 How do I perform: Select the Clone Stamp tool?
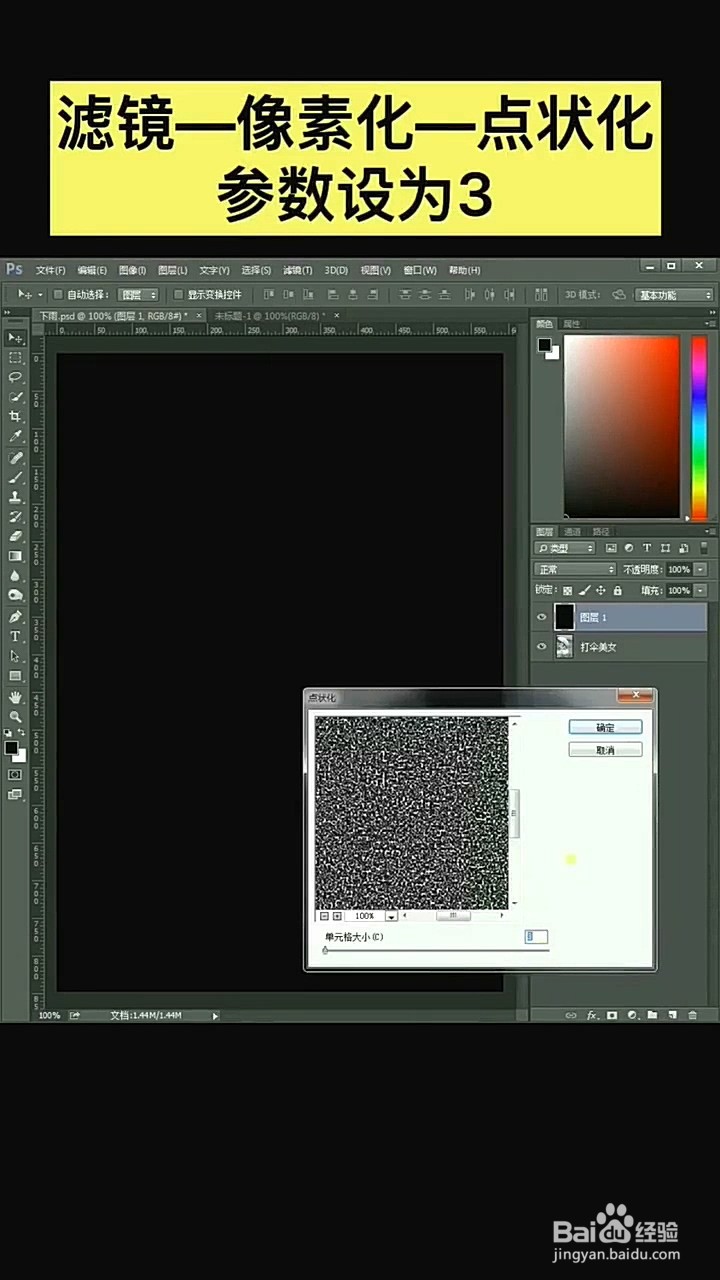15,497
